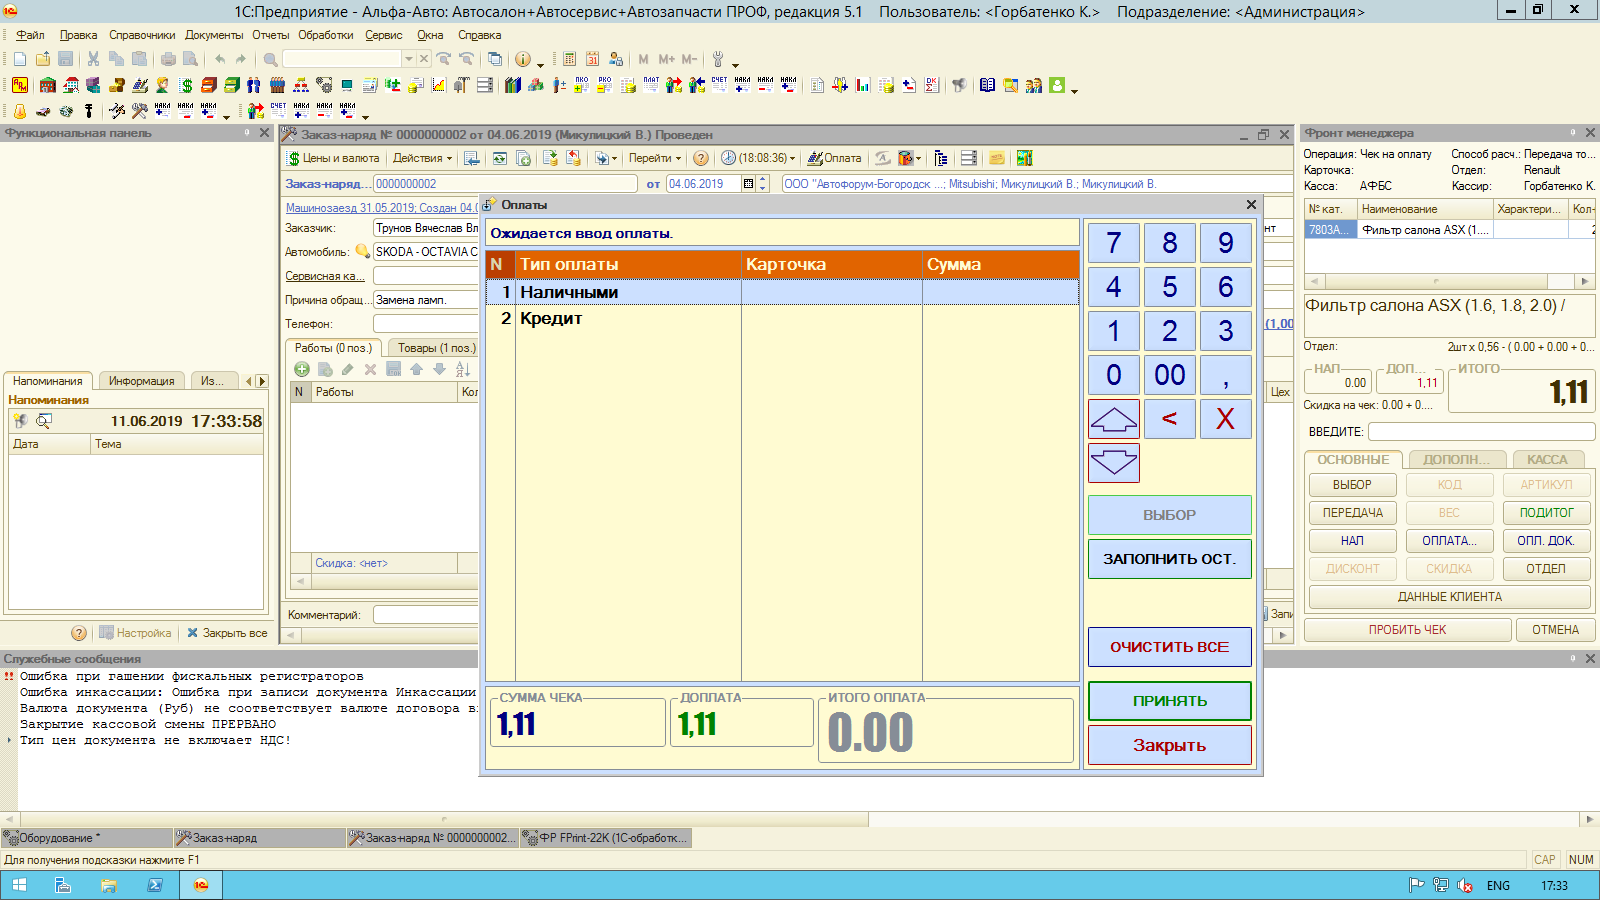Open Windows Start button
This screenshot has height=900, width=1600.
[19, 885]
